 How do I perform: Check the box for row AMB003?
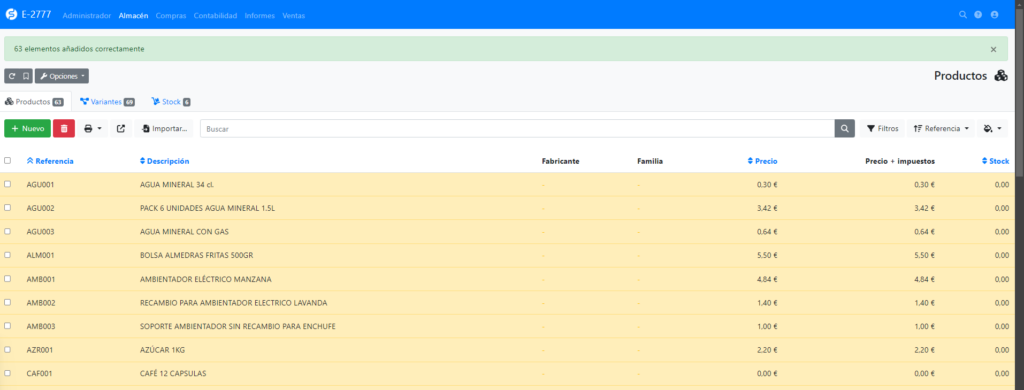pyautogui.click(x=7, y=326)
